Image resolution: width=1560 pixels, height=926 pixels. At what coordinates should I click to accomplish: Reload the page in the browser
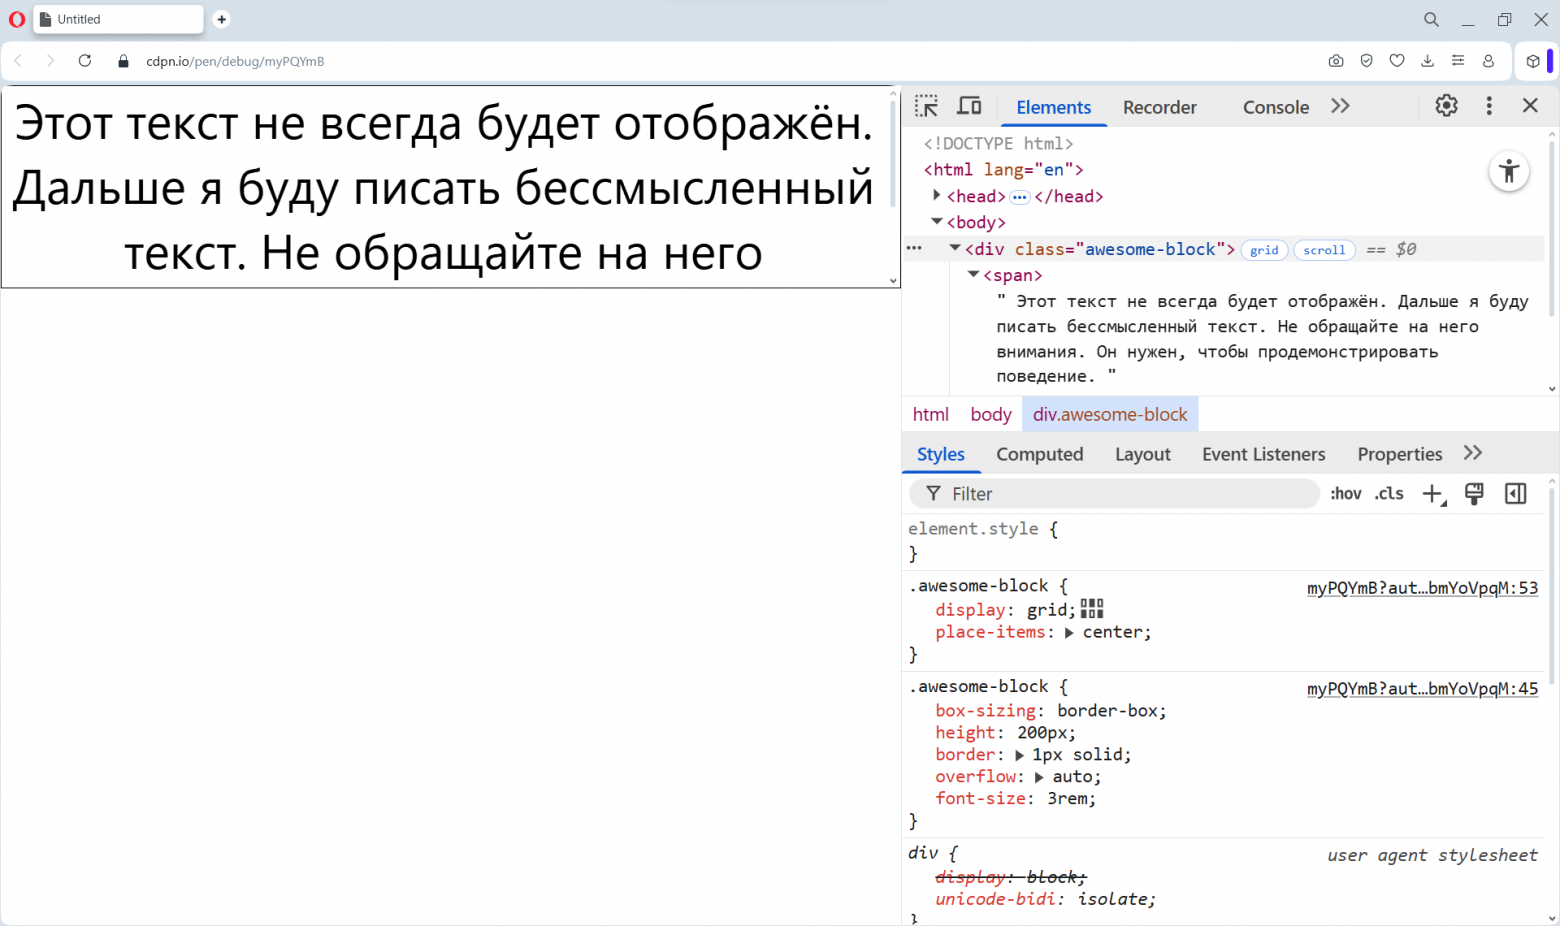(x=84, y=61)
